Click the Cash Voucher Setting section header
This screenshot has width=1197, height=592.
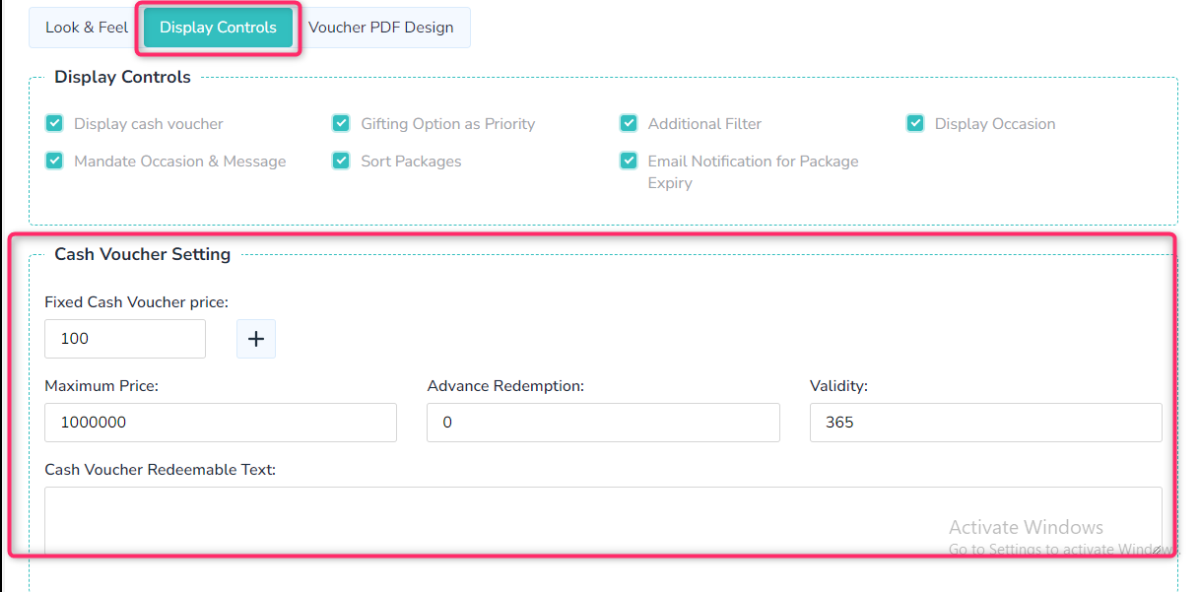(142, 254)
